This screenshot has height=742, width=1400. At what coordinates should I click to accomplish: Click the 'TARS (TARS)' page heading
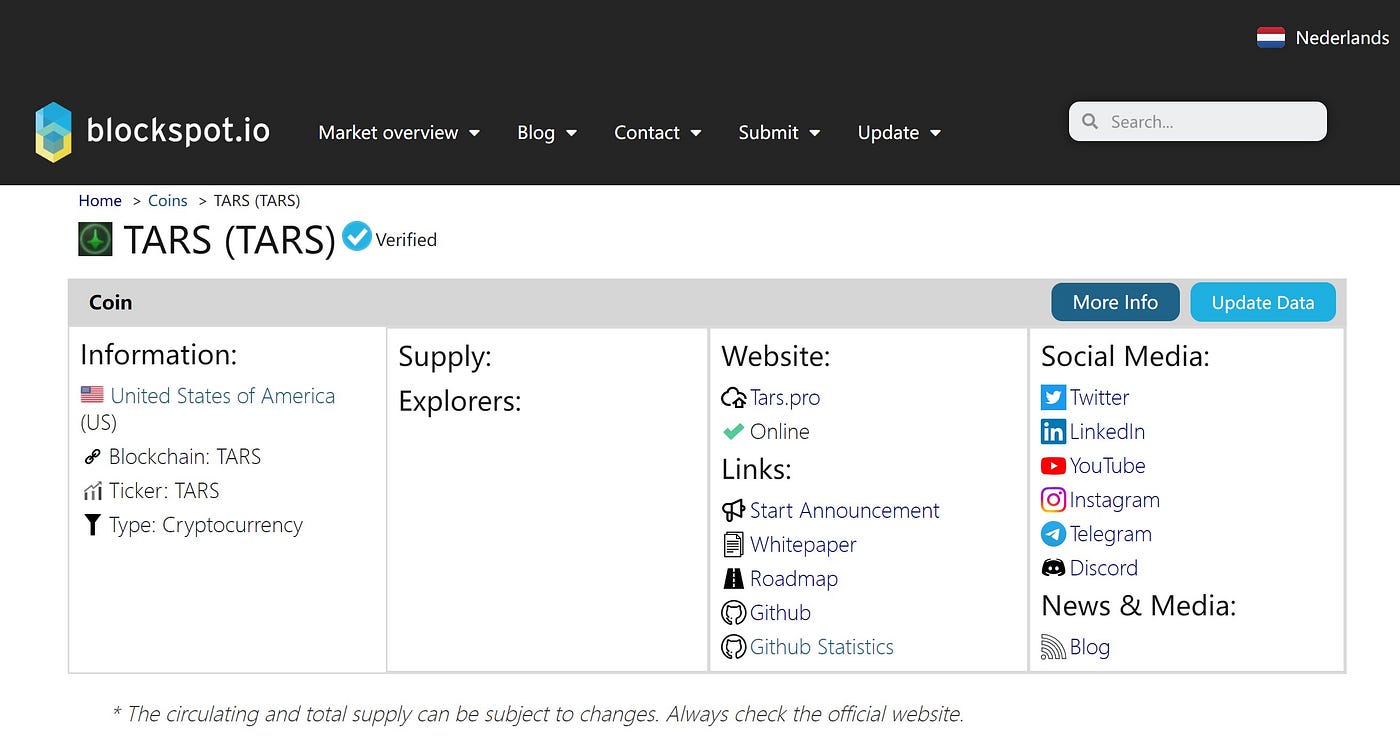[229, 240]
